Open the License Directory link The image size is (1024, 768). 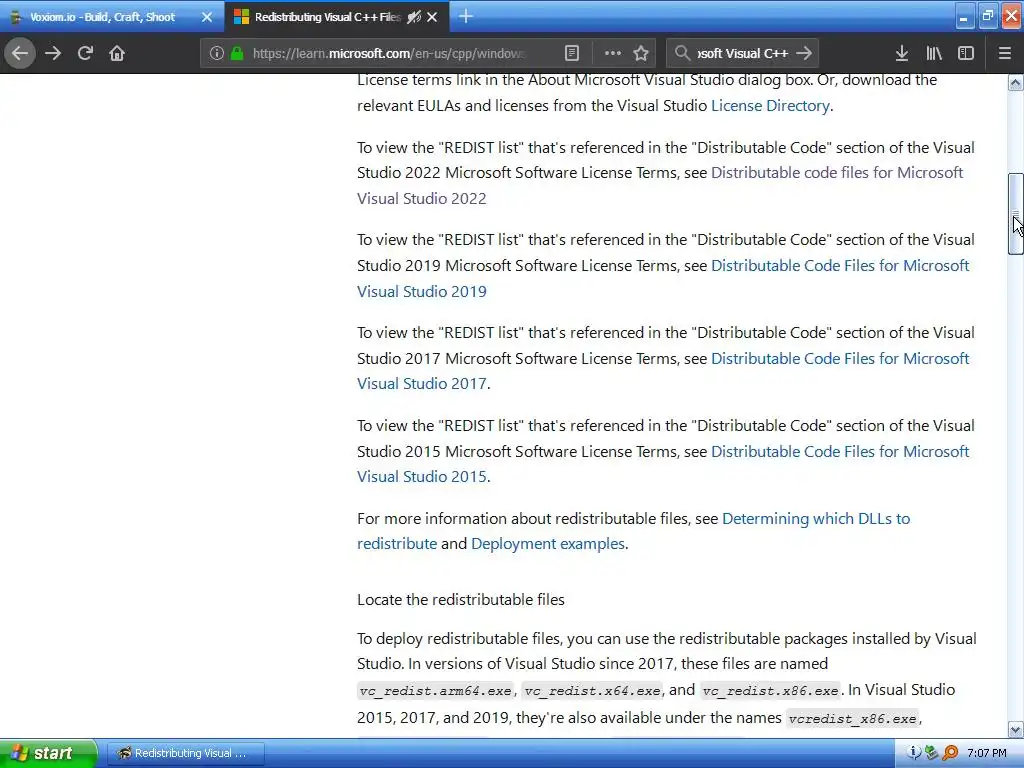770,106
